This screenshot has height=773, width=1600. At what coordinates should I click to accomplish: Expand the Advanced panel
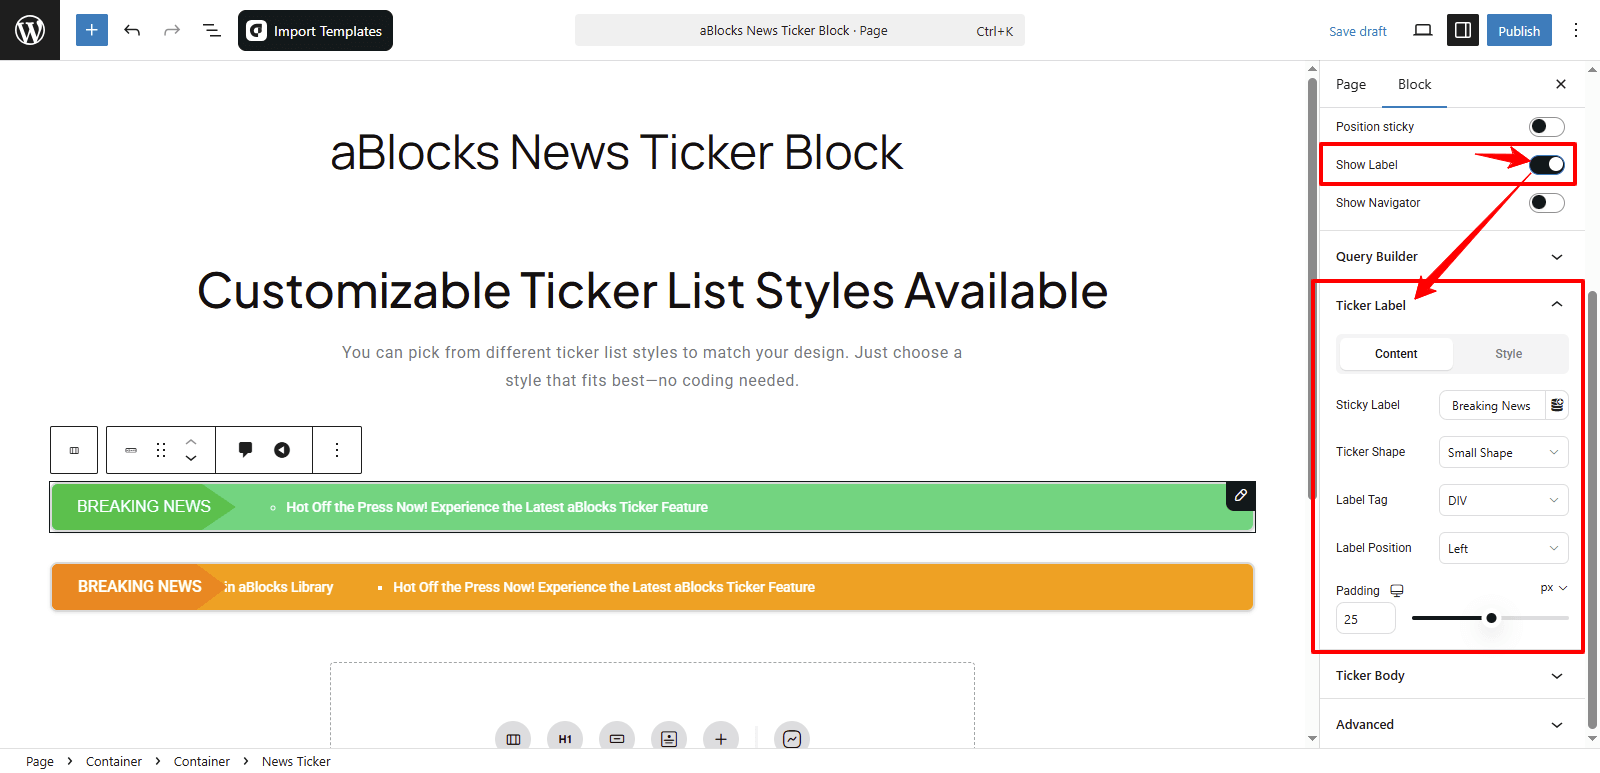[1450, 725]
